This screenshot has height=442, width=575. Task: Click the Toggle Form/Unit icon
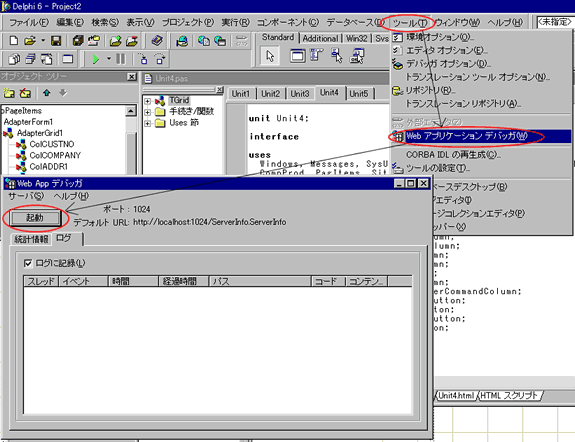coord(46,59)
